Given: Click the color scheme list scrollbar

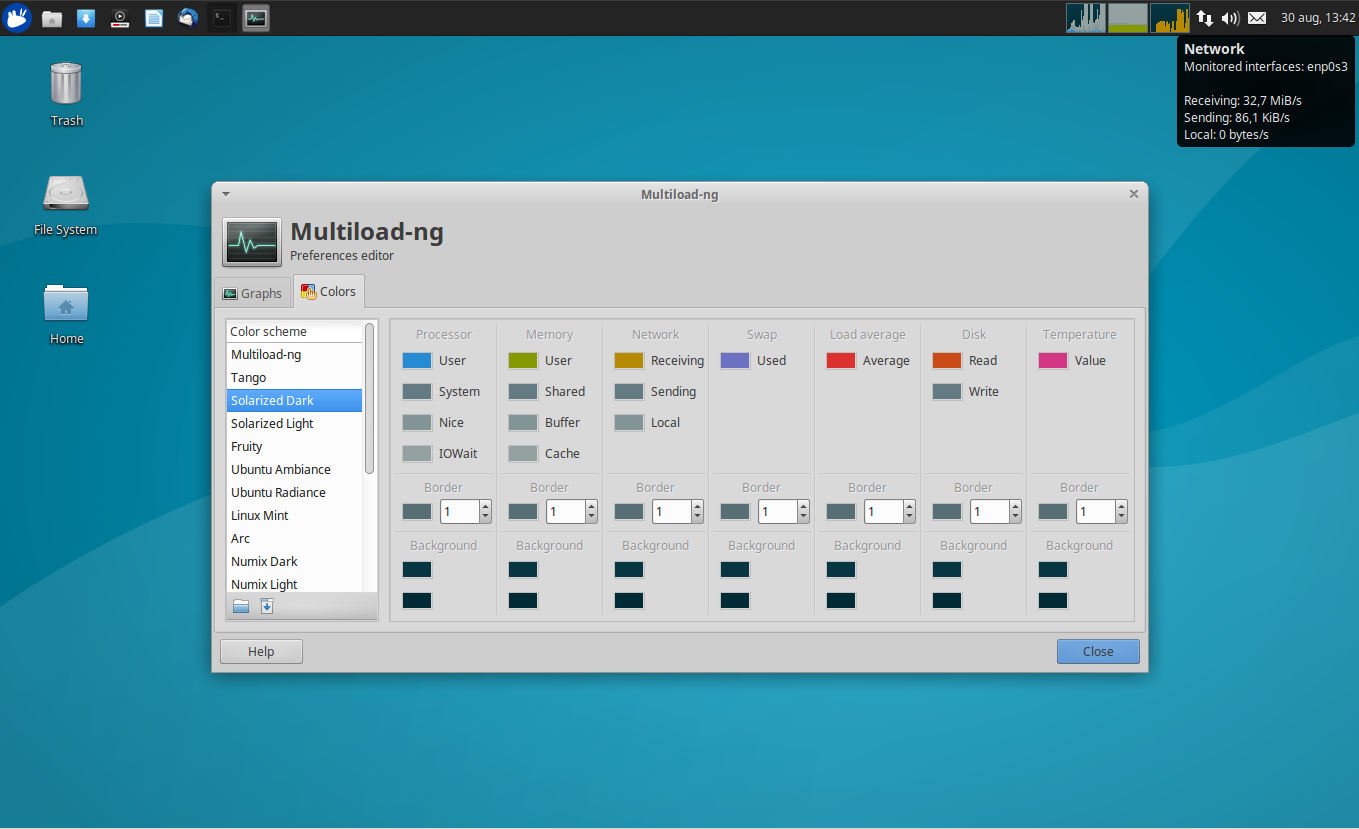Looking at the screenshot, I should click(369, 398).
